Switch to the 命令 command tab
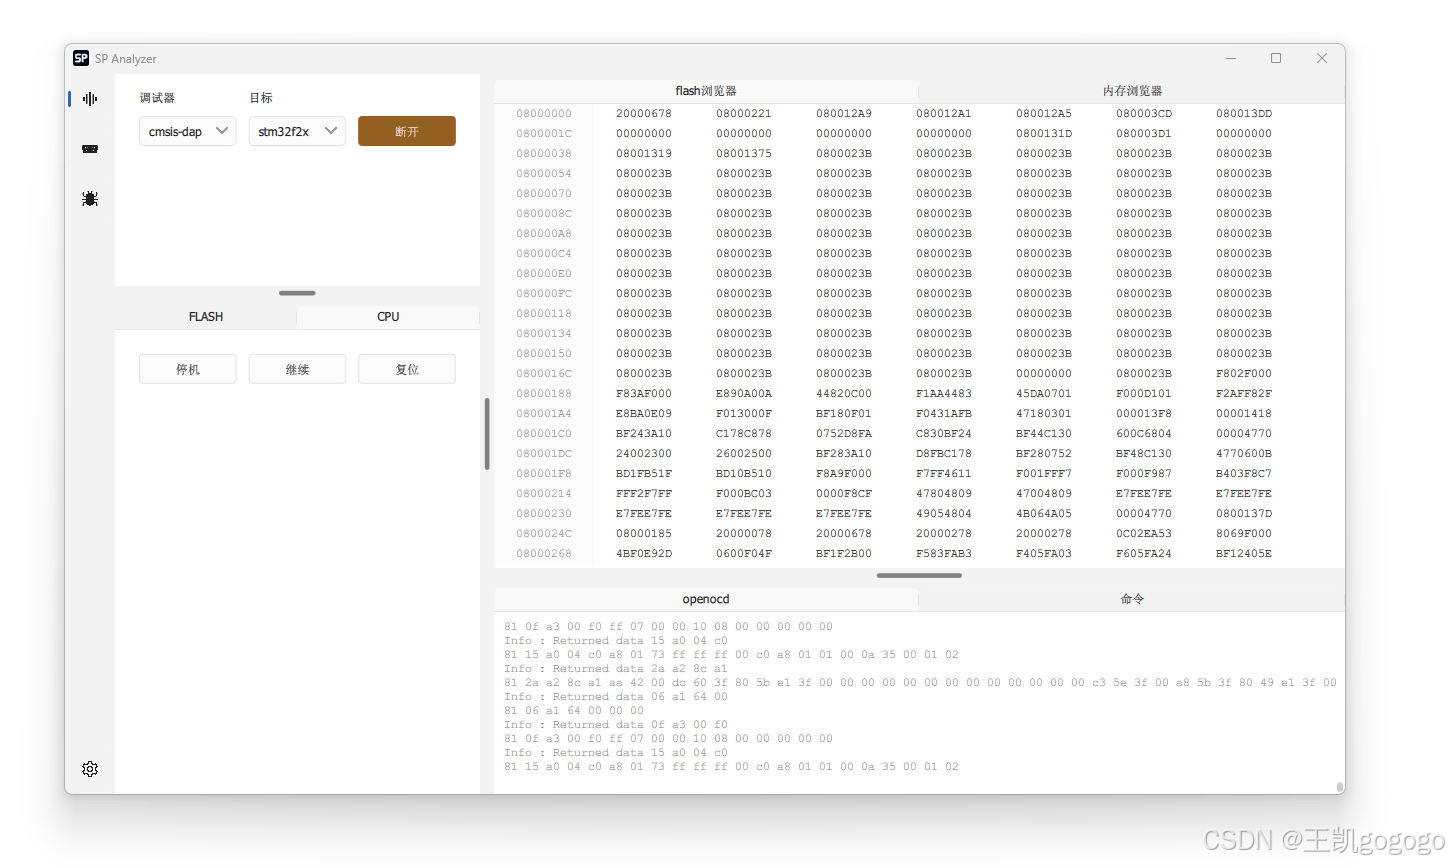This screenshot has height=866, width=1449. [1132, 599]
